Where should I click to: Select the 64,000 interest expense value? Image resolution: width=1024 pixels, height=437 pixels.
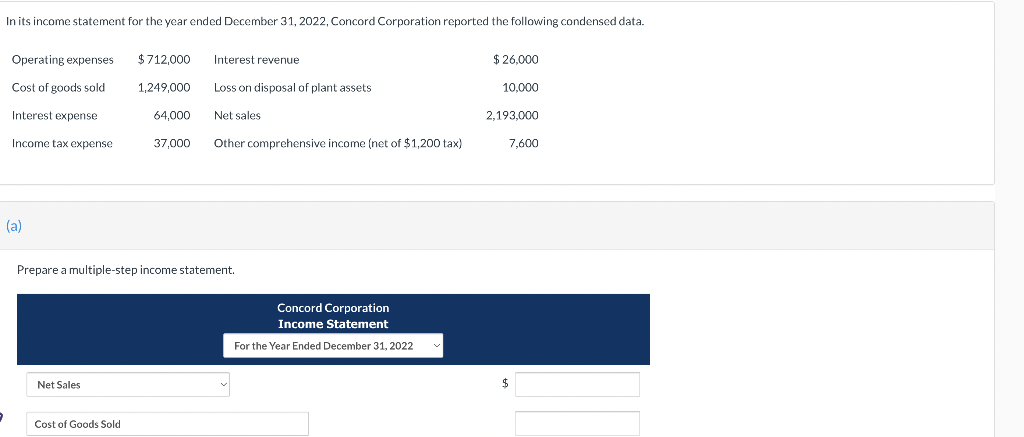(172, 116)
